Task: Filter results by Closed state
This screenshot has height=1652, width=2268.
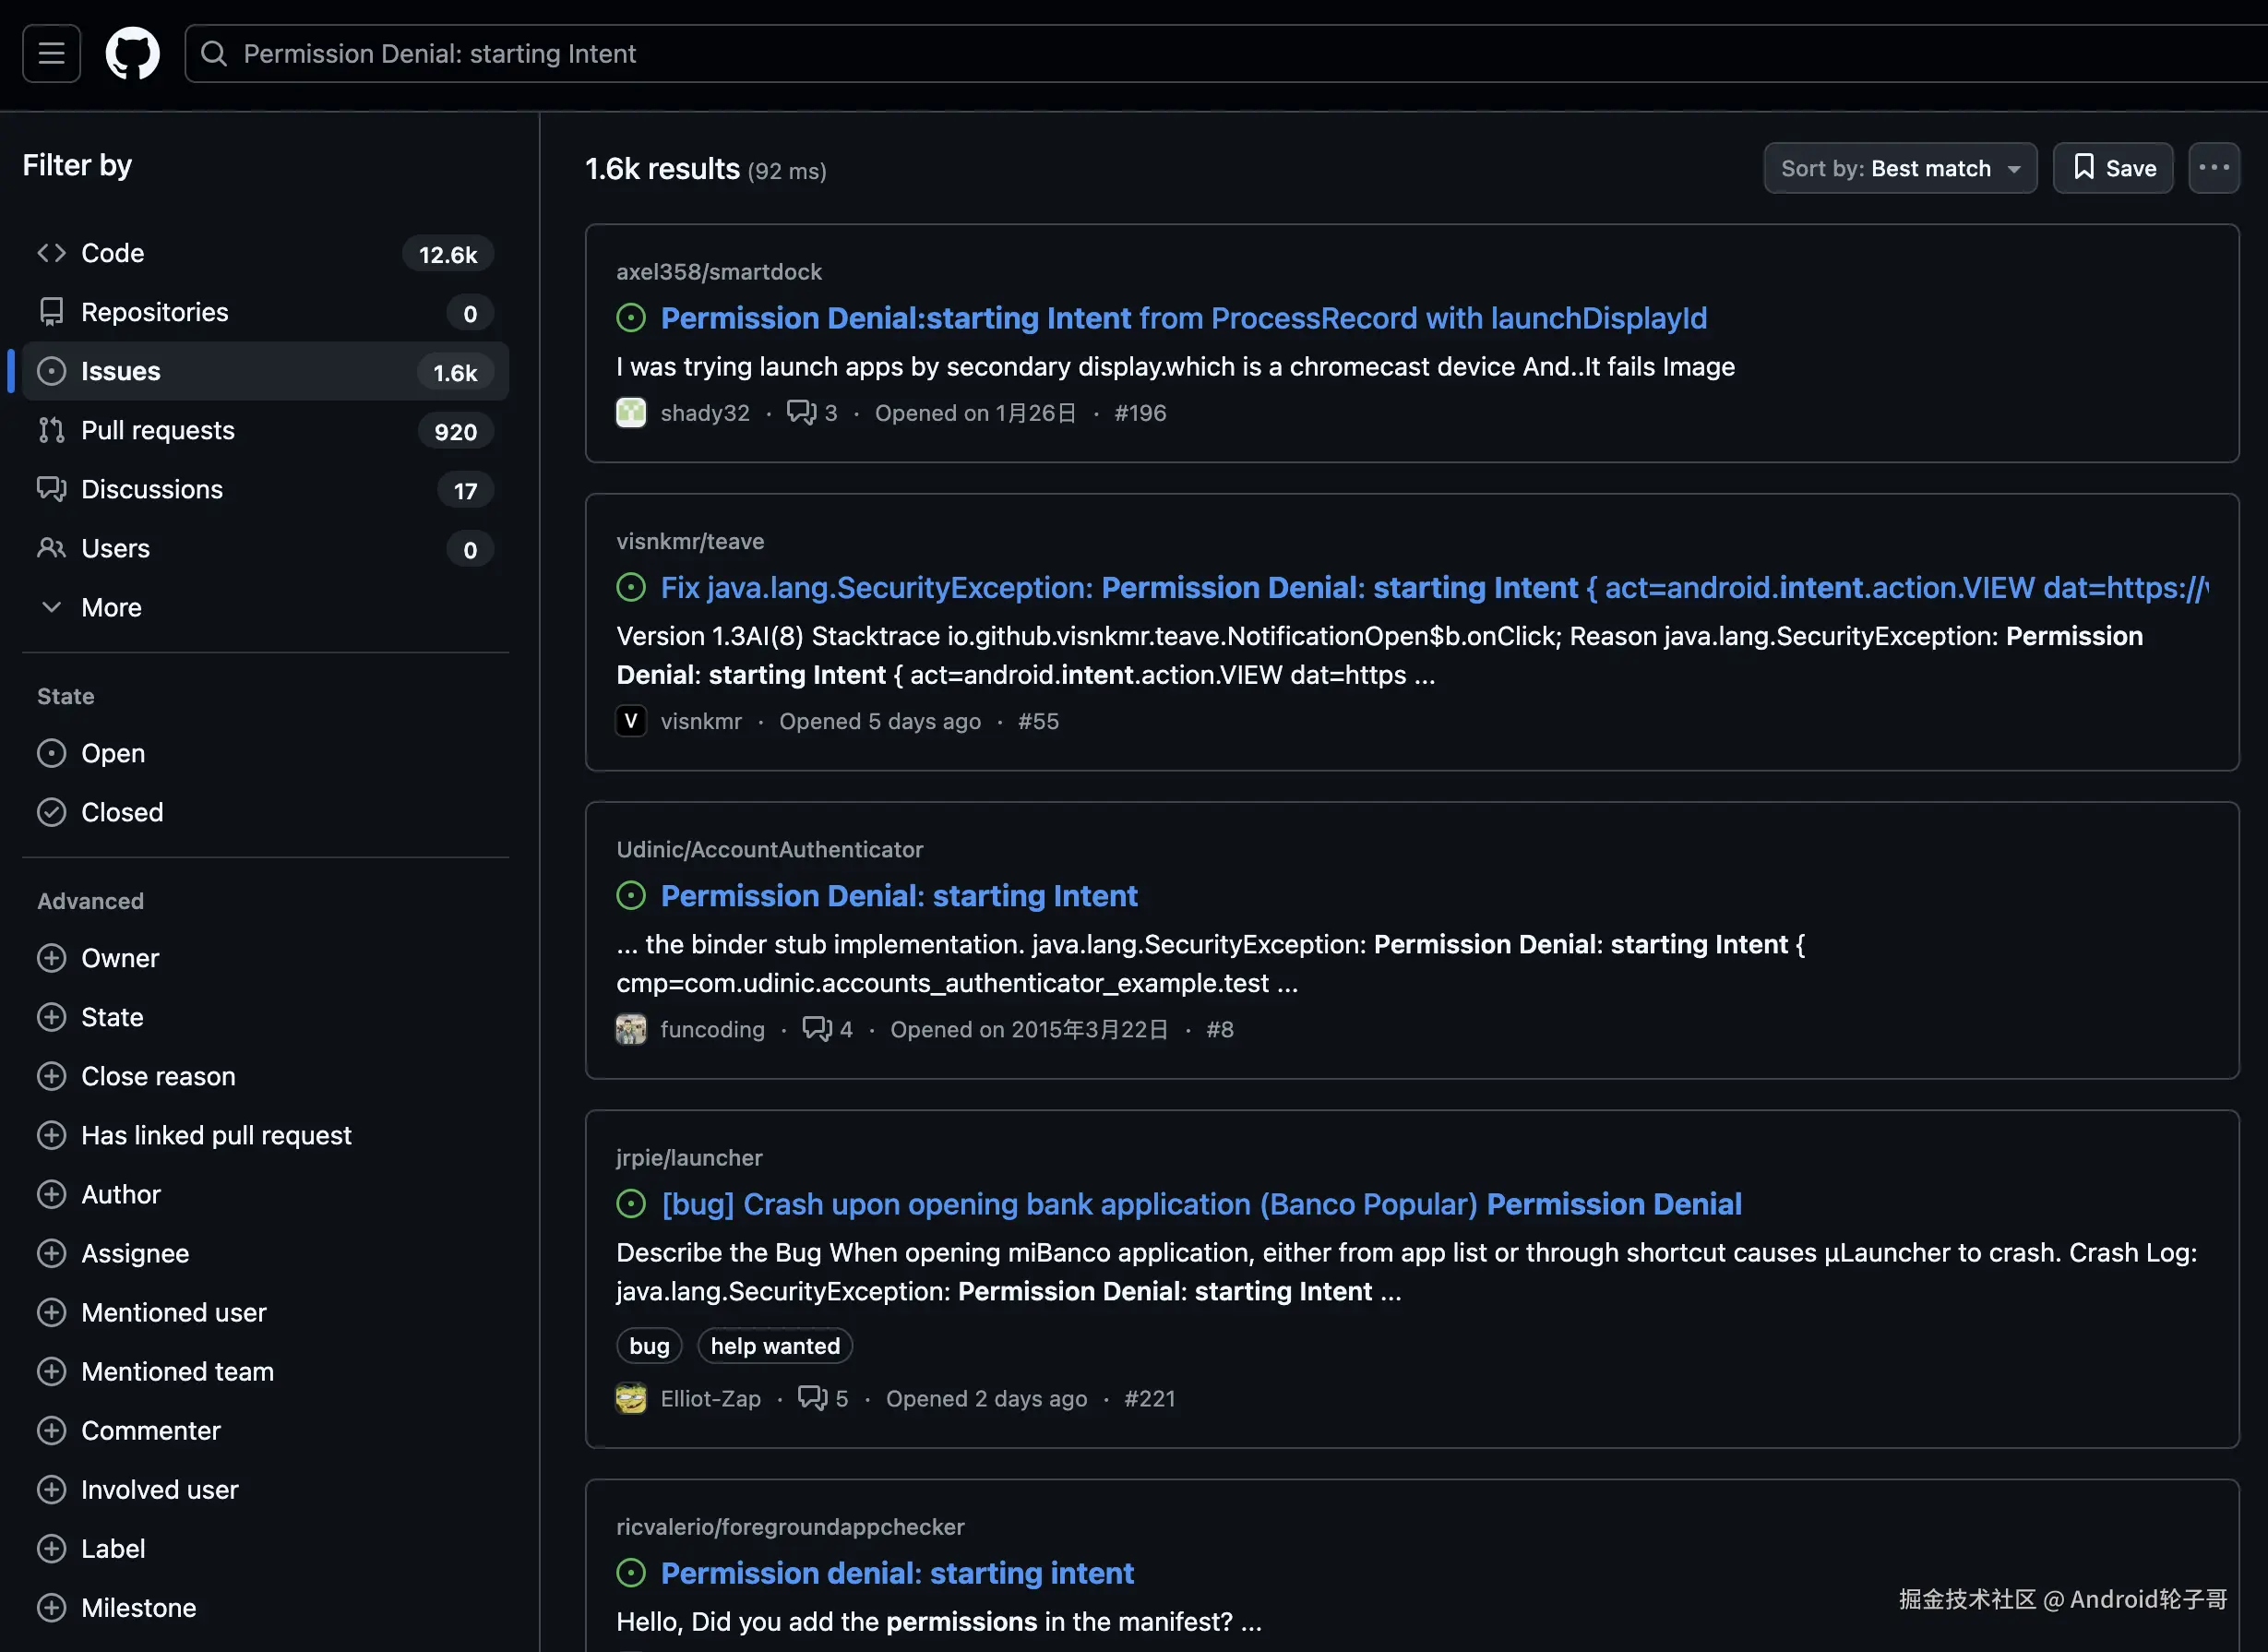Action: click(121, 812)
